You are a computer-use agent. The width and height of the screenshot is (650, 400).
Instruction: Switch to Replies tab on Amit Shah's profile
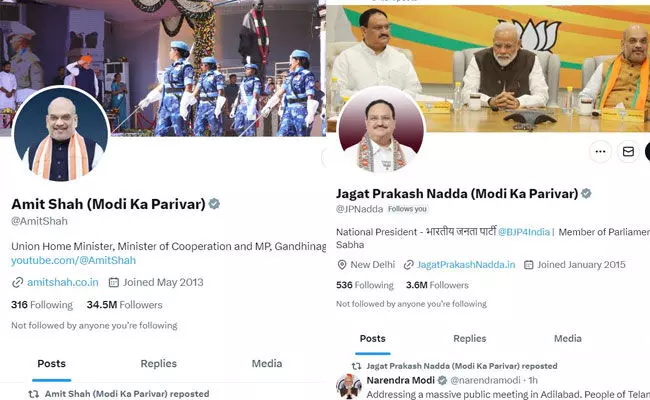(158, 364)
